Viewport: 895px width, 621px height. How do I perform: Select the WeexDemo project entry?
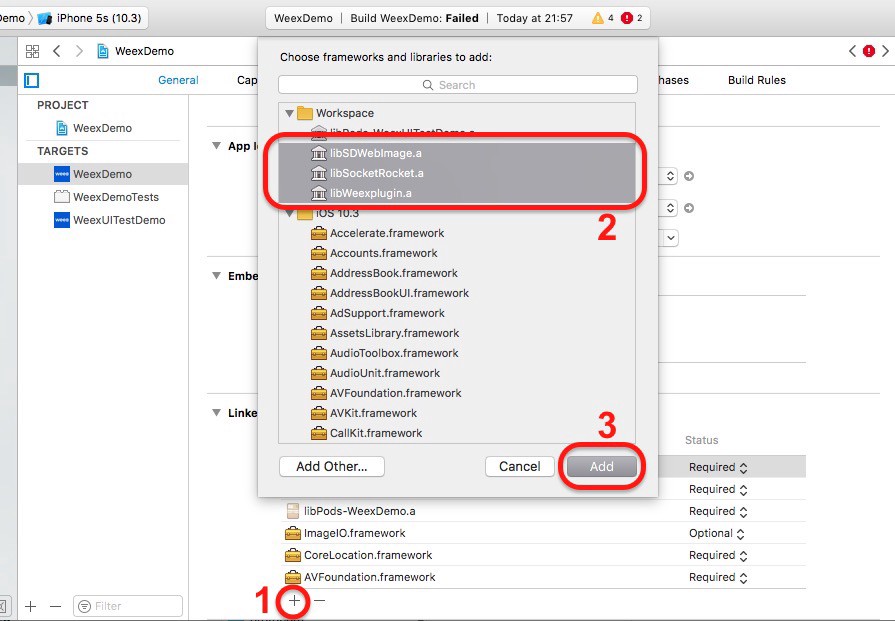click(x=102, y=128)
